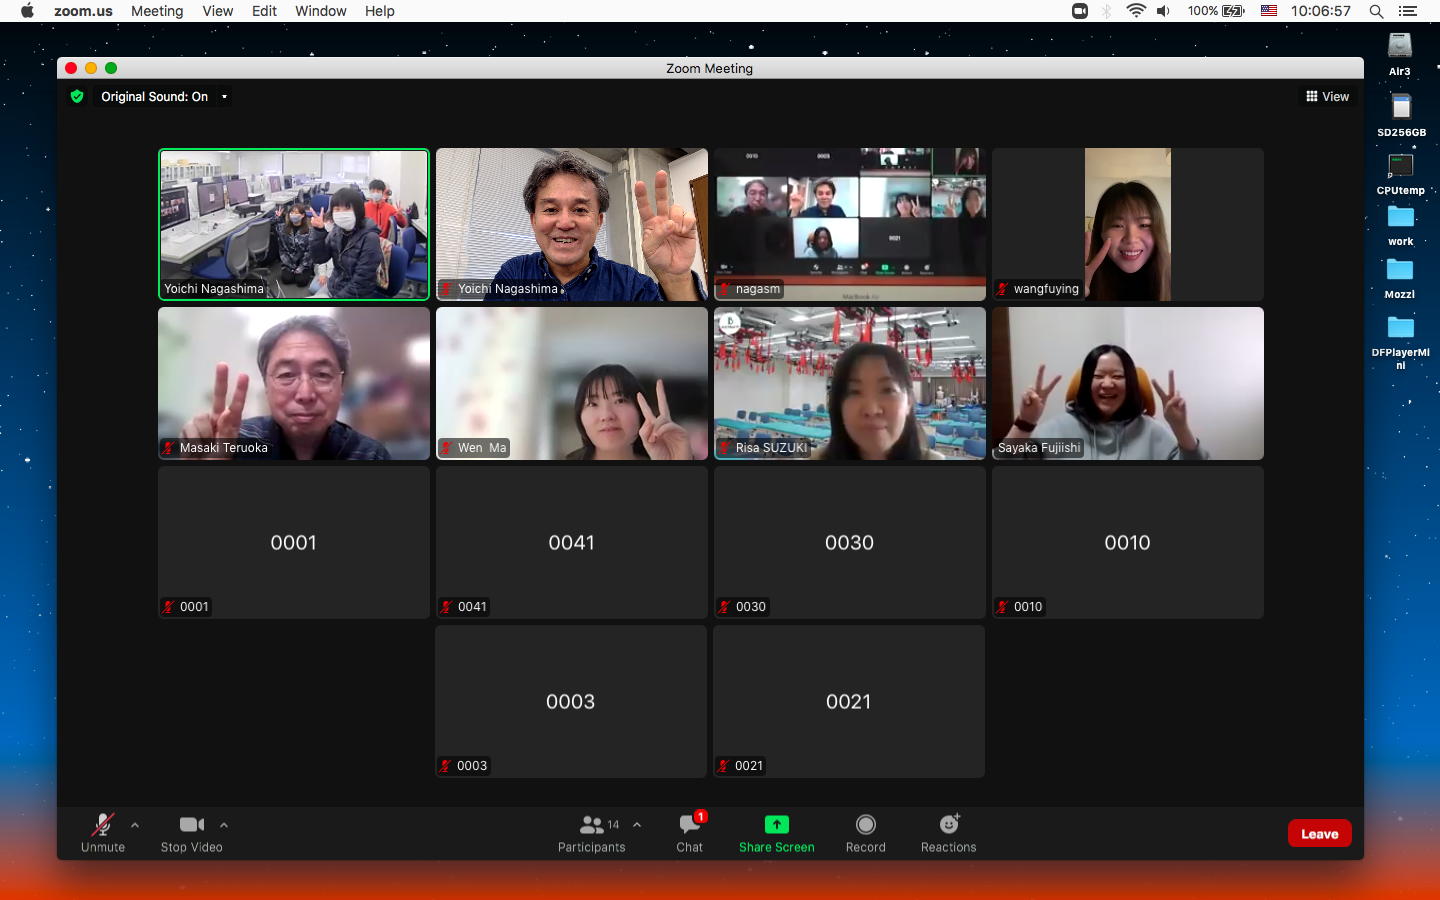Click the Bluetooth menu bar icon
The image size is (1440, 900).
[1107, 11]
